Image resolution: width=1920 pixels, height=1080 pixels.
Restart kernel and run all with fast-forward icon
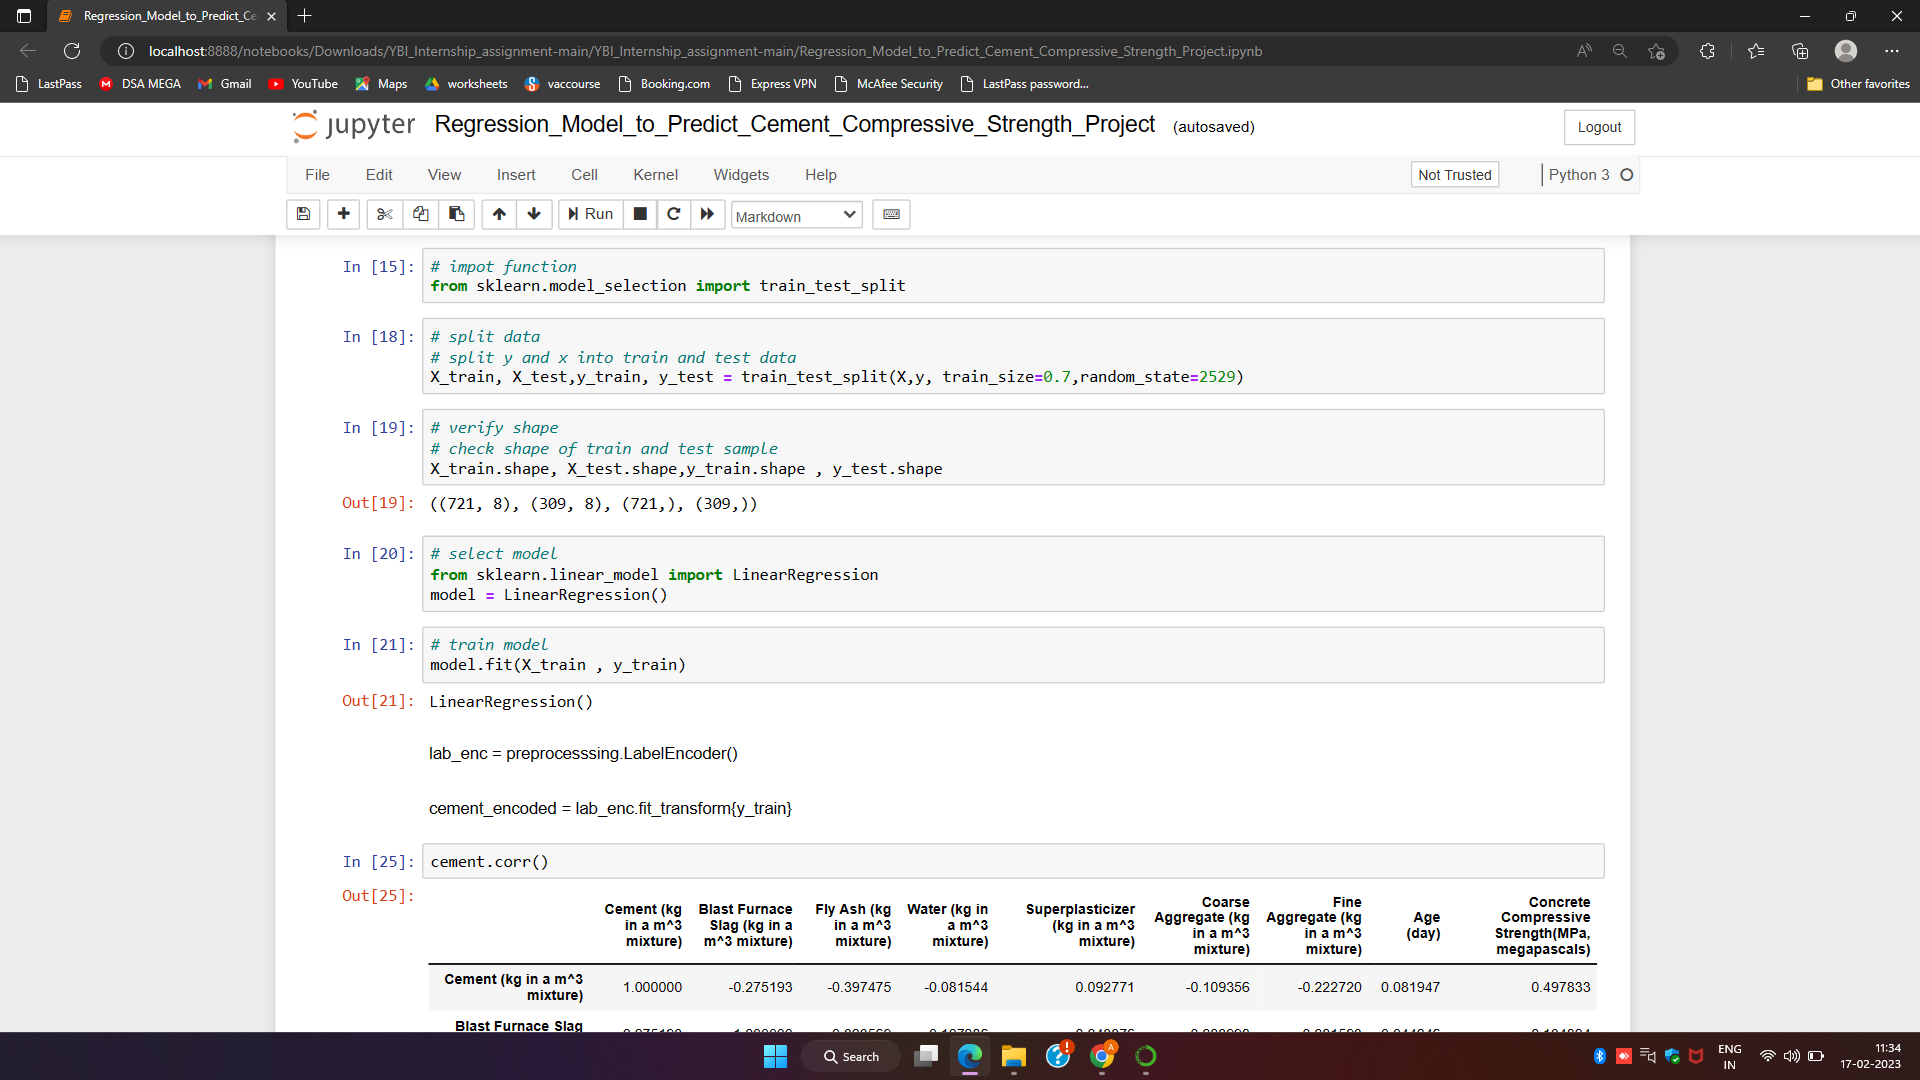tap(708, 214)
